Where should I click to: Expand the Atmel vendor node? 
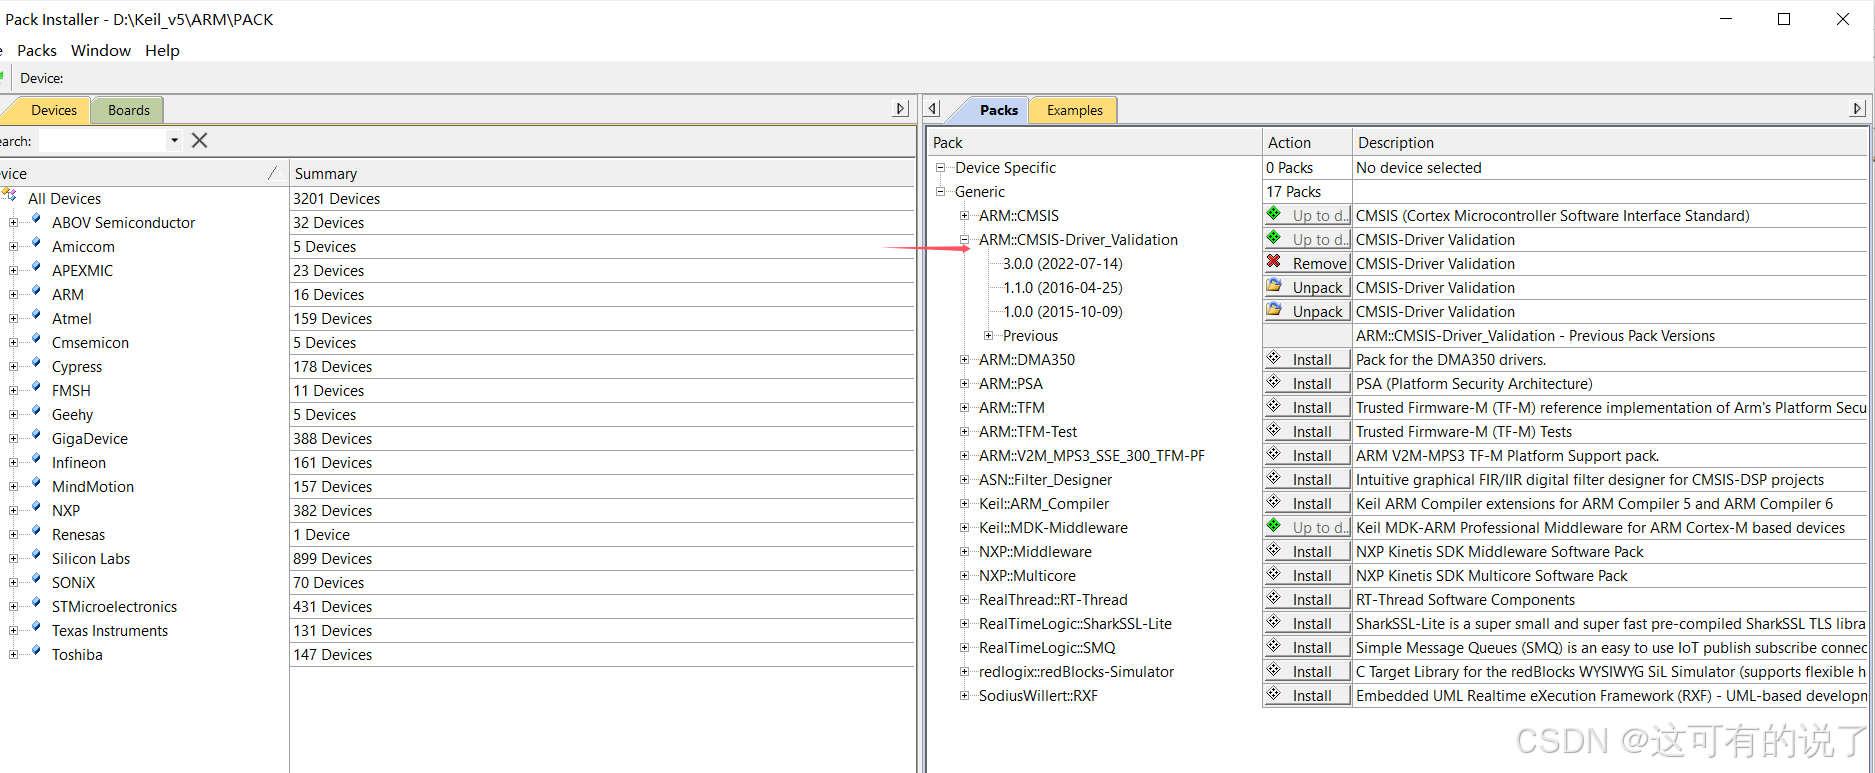[x=13, y=318]
